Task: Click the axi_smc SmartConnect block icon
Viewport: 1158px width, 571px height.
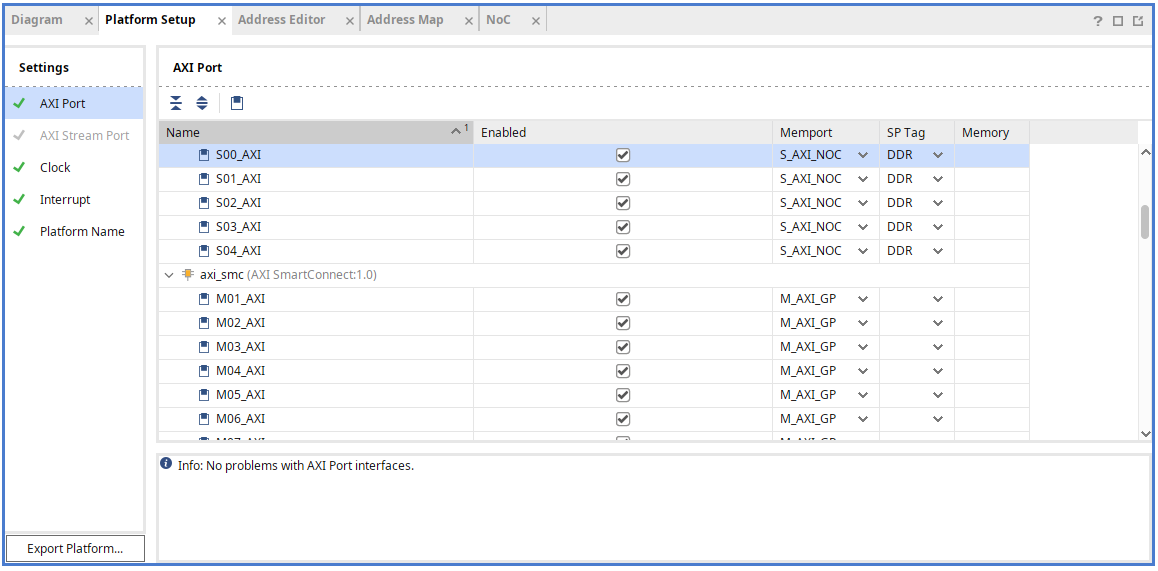Action: click(187, 275)
